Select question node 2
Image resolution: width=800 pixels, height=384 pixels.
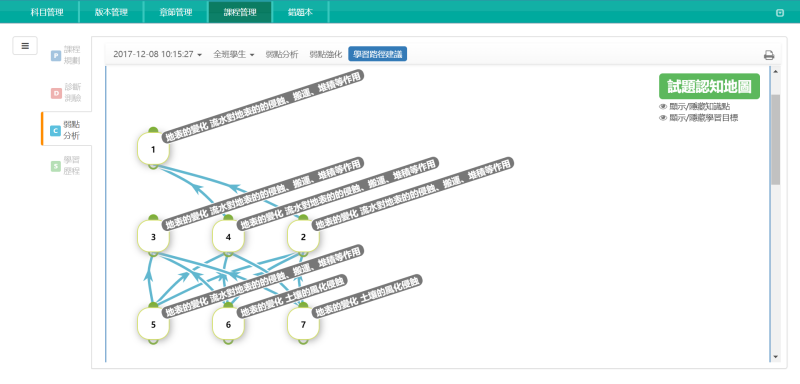pyautogui.click(x=303, y=237)
